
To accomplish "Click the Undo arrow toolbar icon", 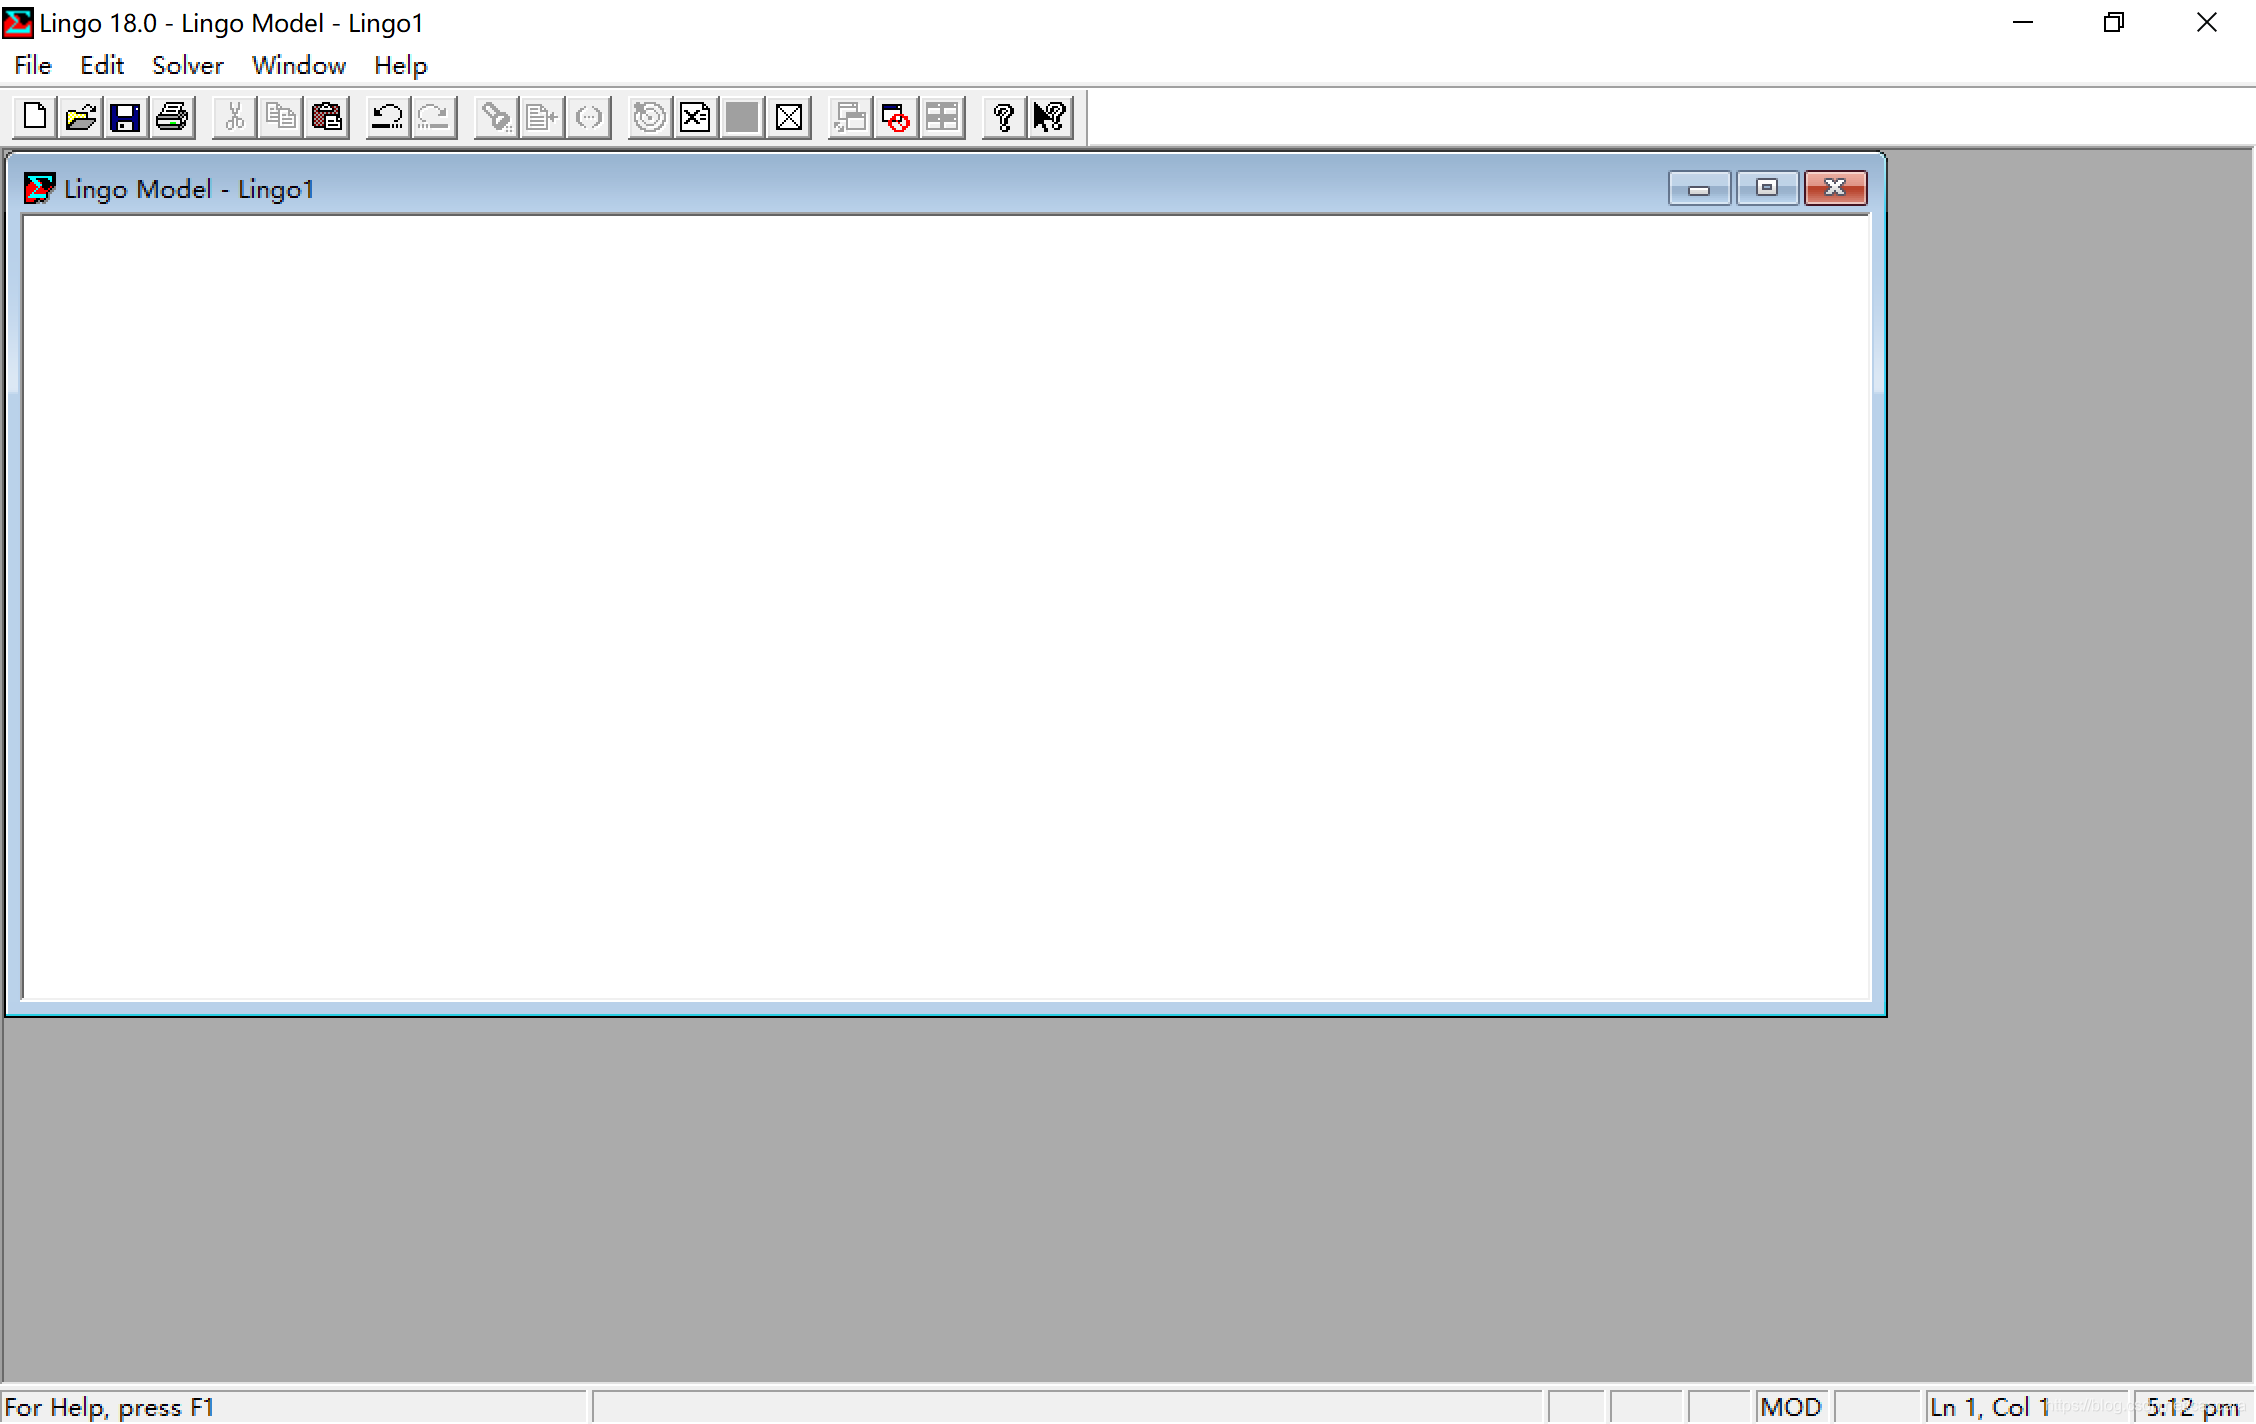I will [x=387, y=118].
